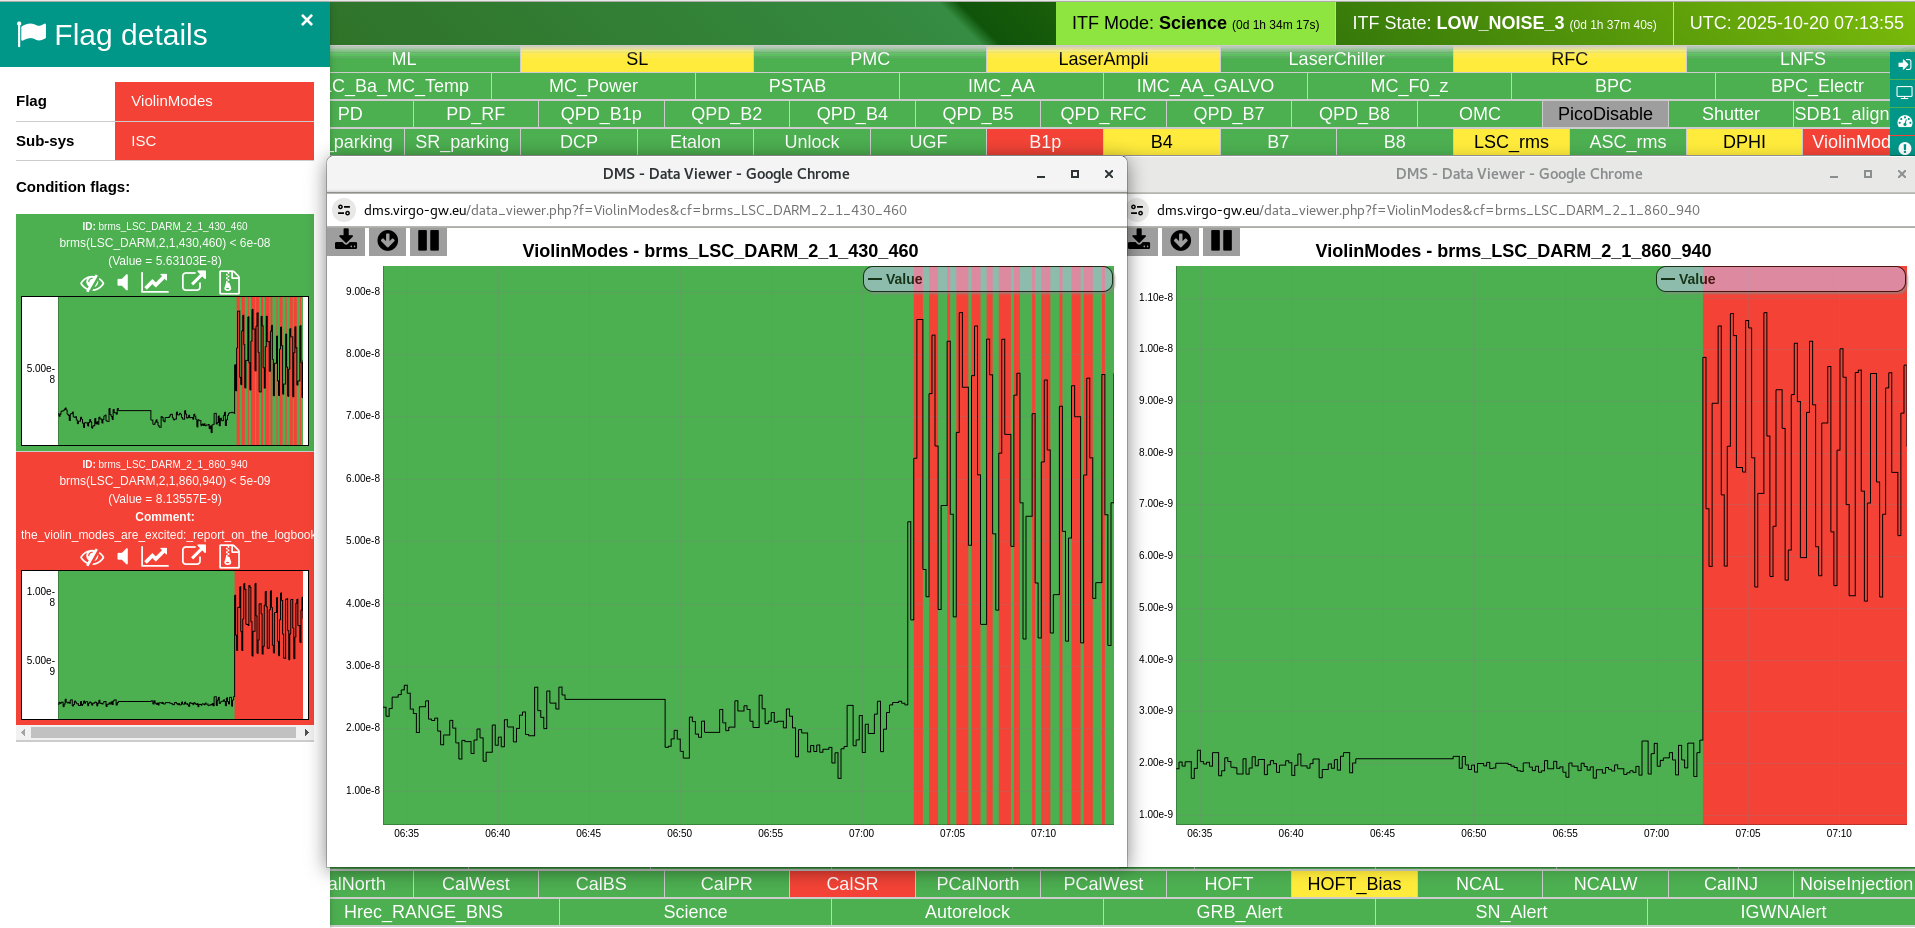Toggle visibility eye for 860_940 condition flag
Screen dimensions: 1915x928
92,557
